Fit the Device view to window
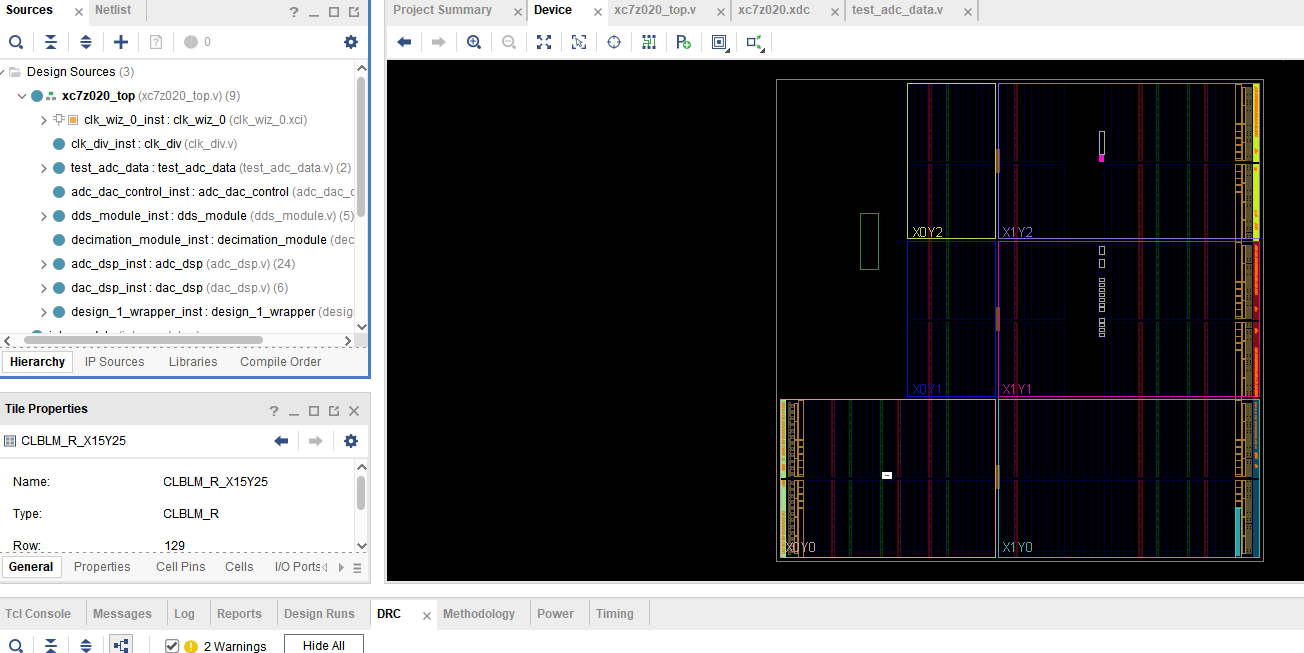The width and height of the screenshot is (1304, 653). [544, 42]
